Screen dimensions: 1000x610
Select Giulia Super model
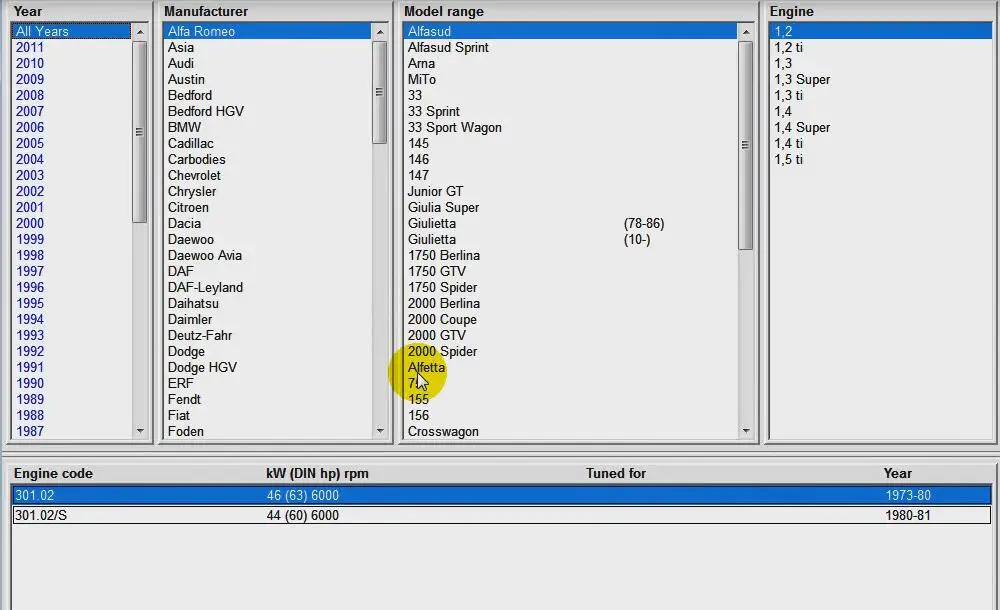pos(443,207)
